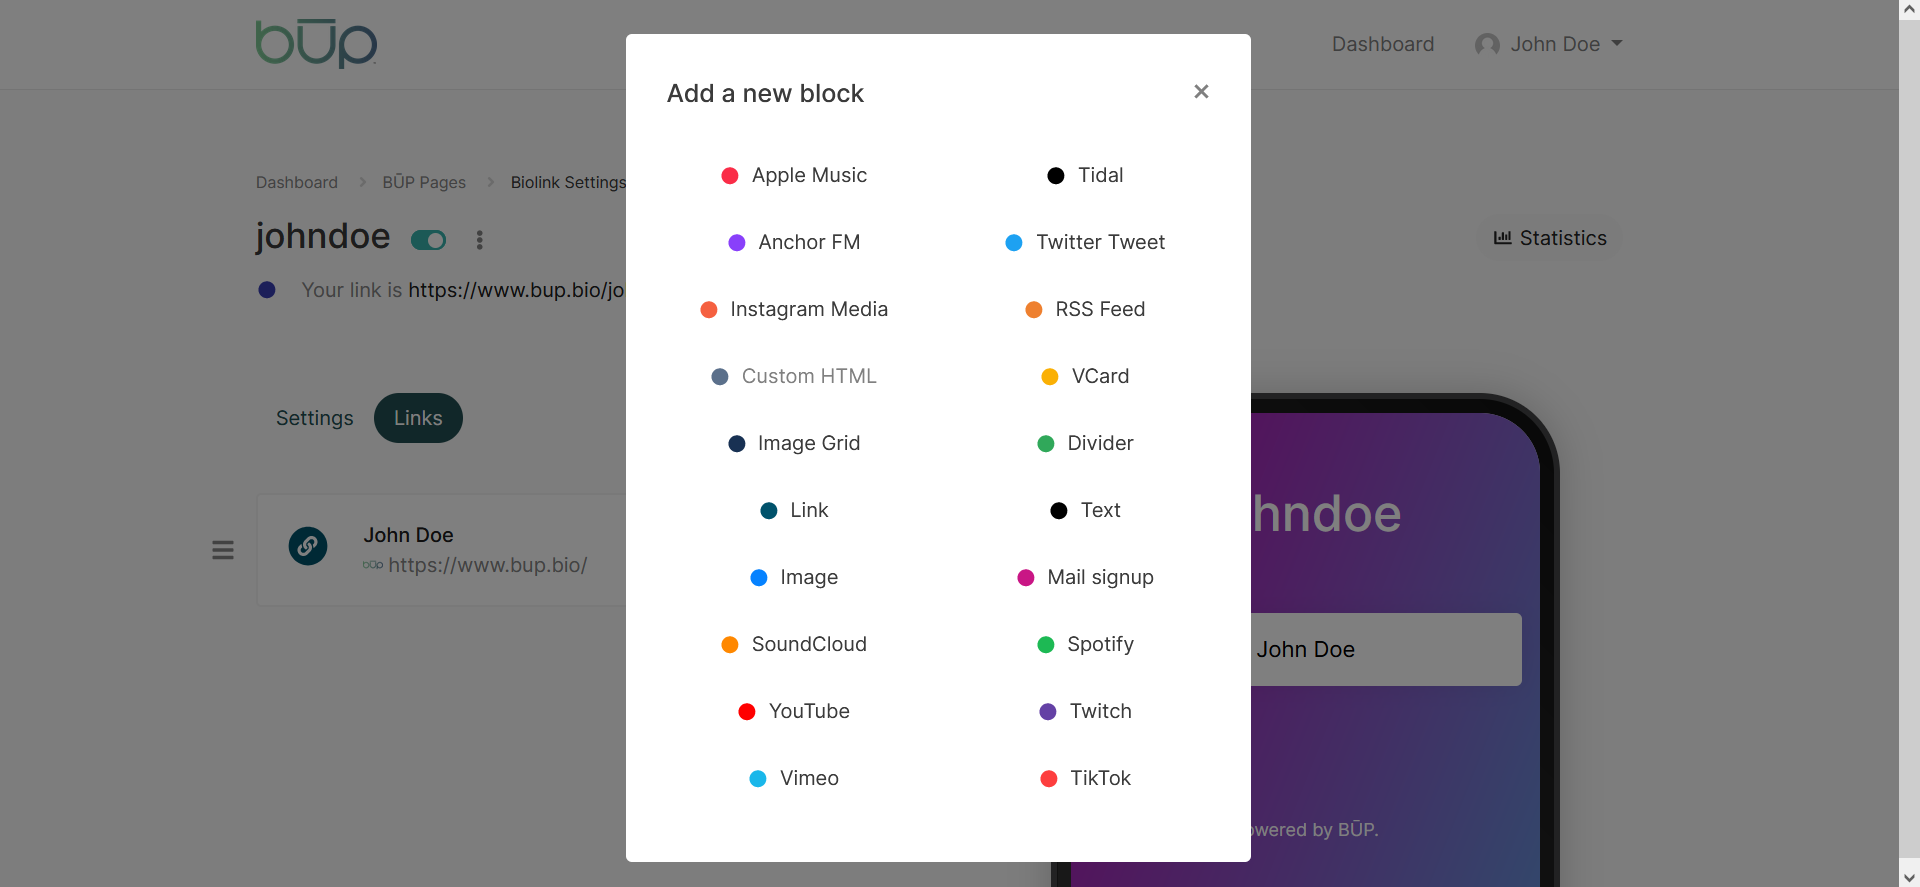Add a Text block
1920x887 pixels.
click(x=1085, y=510)
